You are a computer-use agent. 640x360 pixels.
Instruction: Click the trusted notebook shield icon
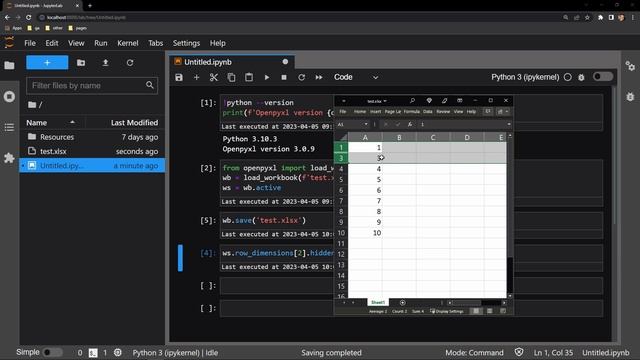(x=519, y=352)
